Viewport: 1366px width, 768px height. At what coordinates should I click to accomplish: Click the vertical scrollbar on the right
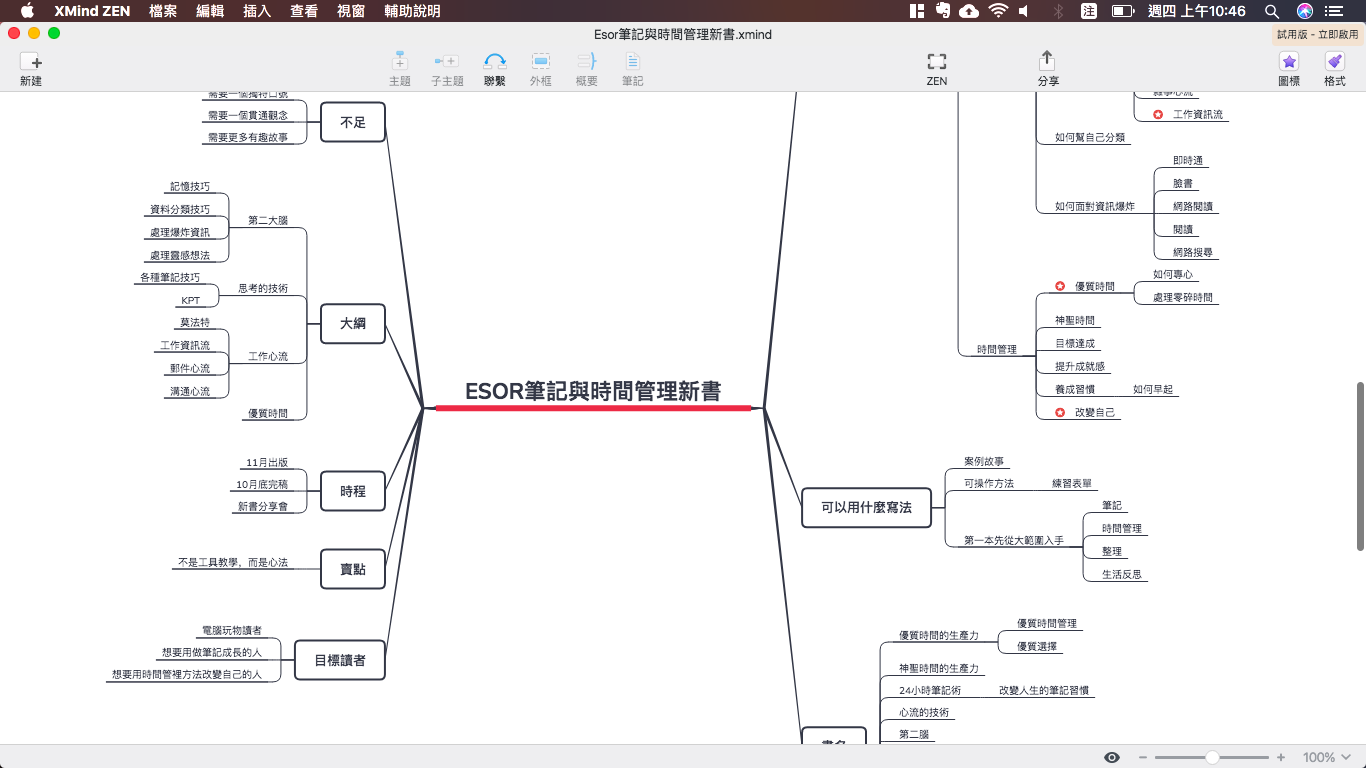click(1360, 465)
